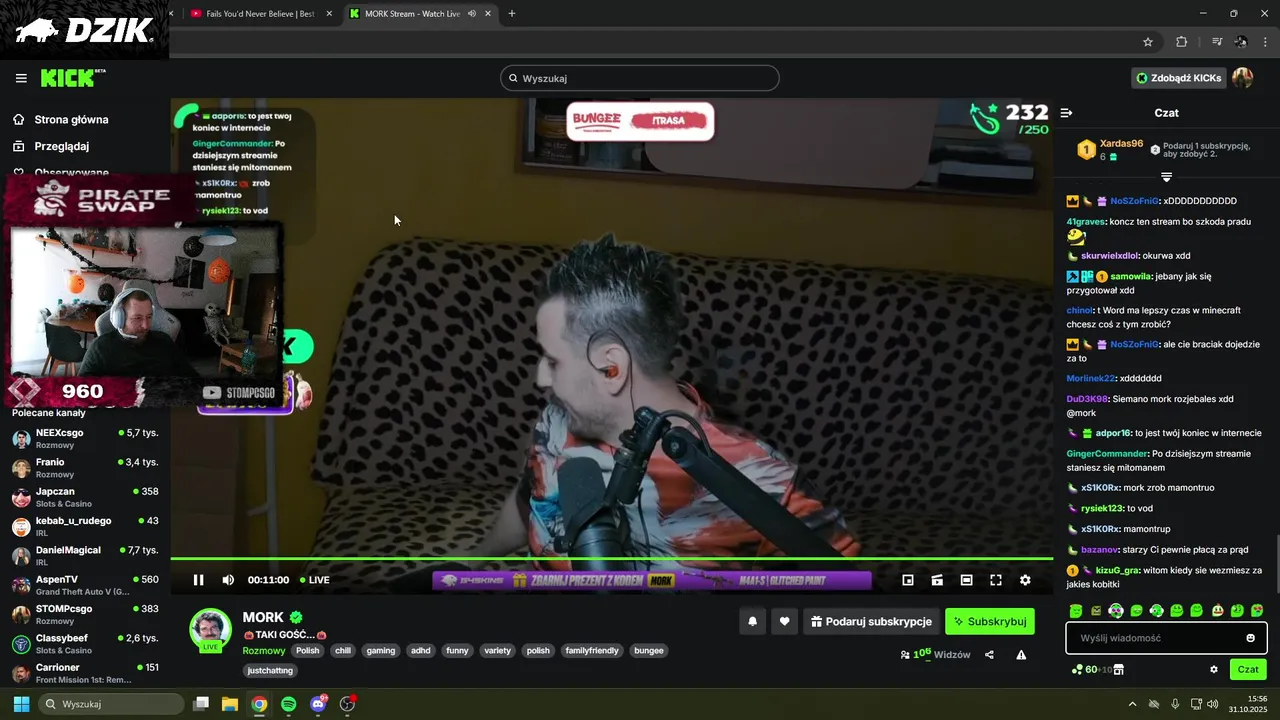
Task: Open Xardas96 top gifter entry
Action: tap(1110, 150)
